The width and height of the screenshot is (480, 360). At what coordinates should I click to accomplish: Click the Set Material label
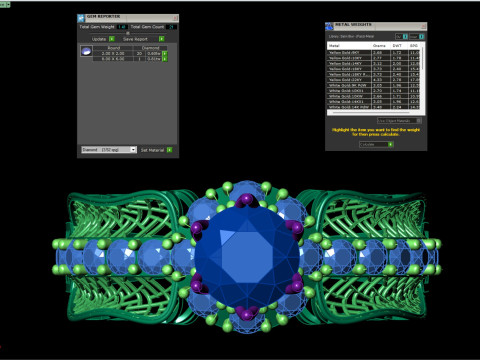tap(152, 150)
